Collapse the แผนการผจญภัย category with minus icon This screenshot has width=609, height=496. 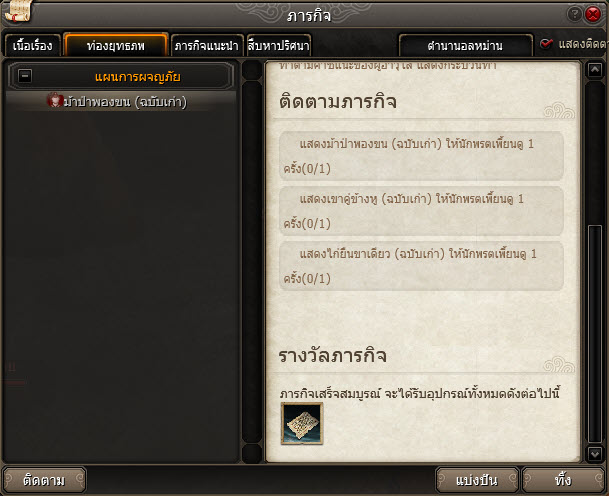coord(25,75)
